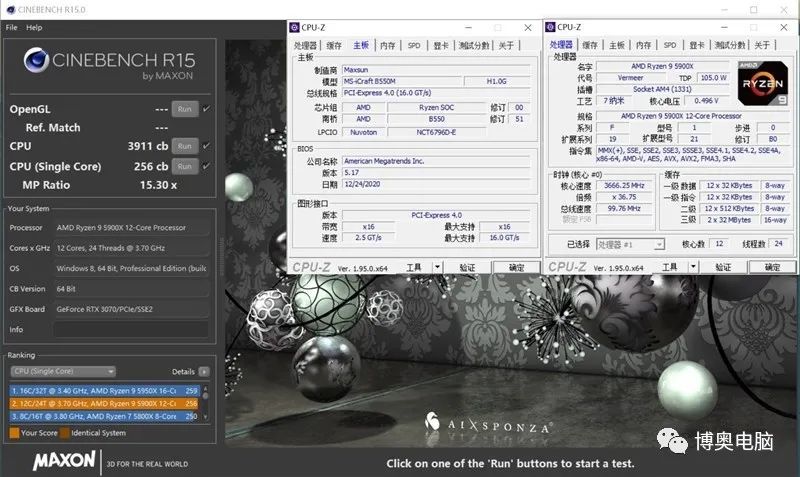Click 确定 button in right CPU-Z

pyautogui.click(x=772, y=266)
